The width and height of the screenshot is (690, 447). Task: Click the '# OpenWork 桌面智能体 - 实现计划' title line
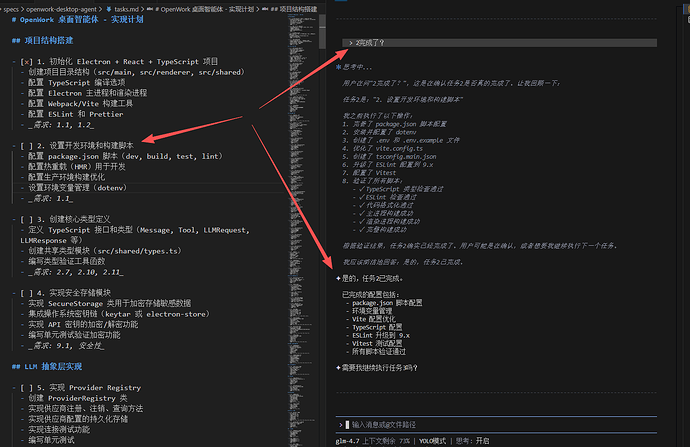point(77,19)
